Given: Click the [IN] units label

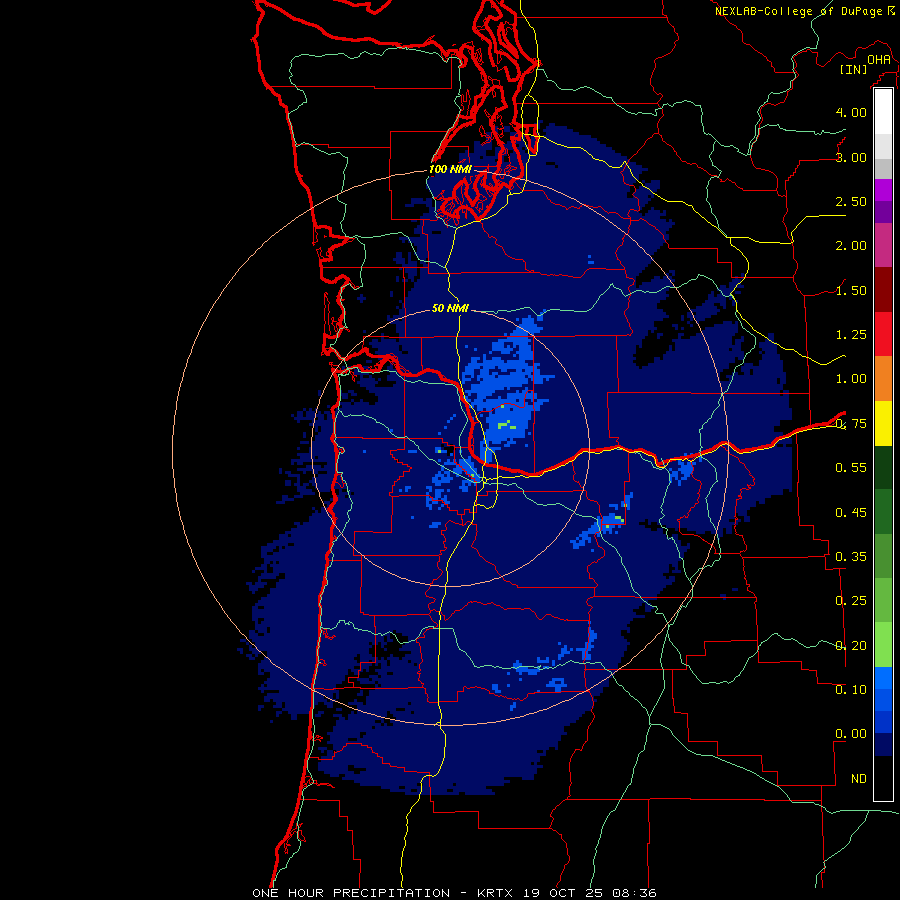Looking at the screenshot, I should (x=854, y=69).
